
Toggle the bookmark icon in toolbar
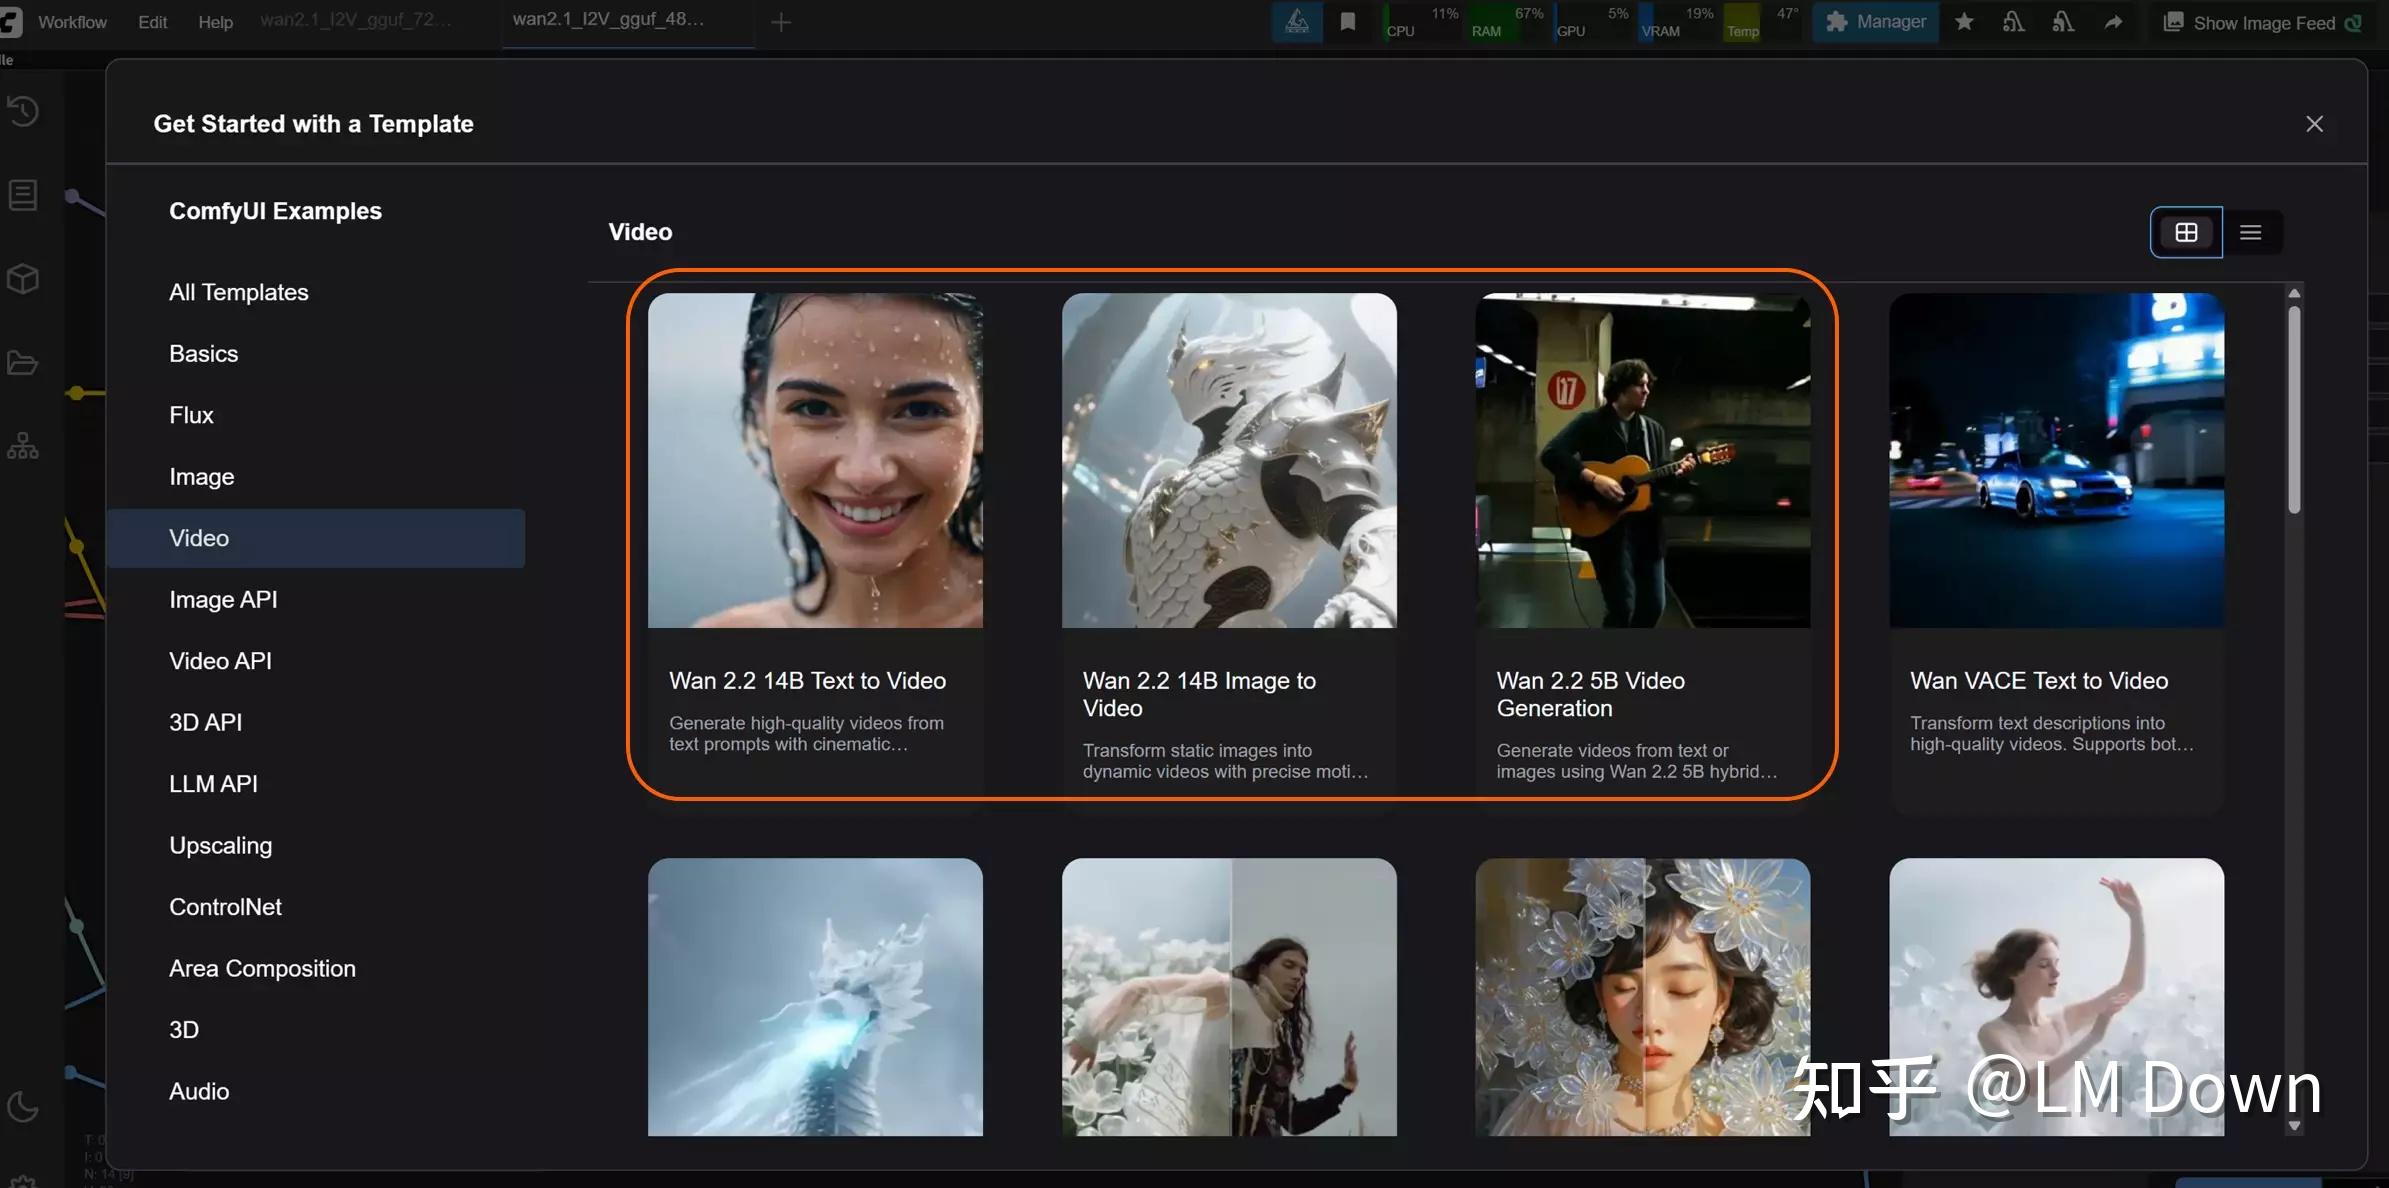1348,22
